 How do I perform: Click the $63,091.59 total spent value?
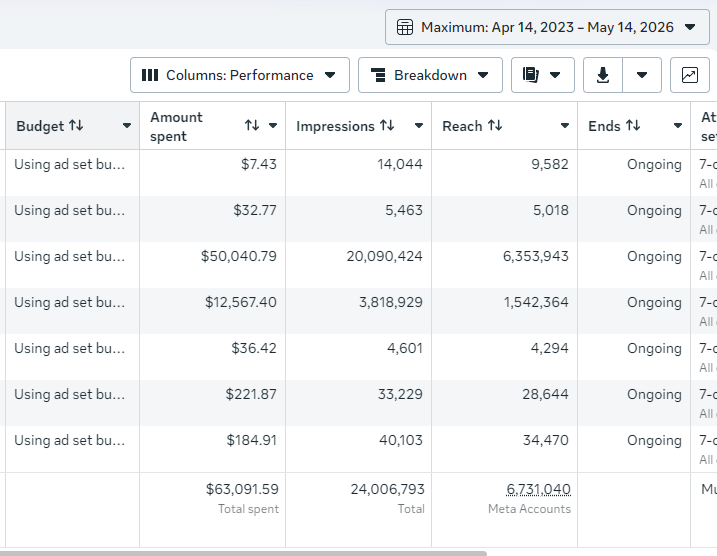click(x=242, y=490)
